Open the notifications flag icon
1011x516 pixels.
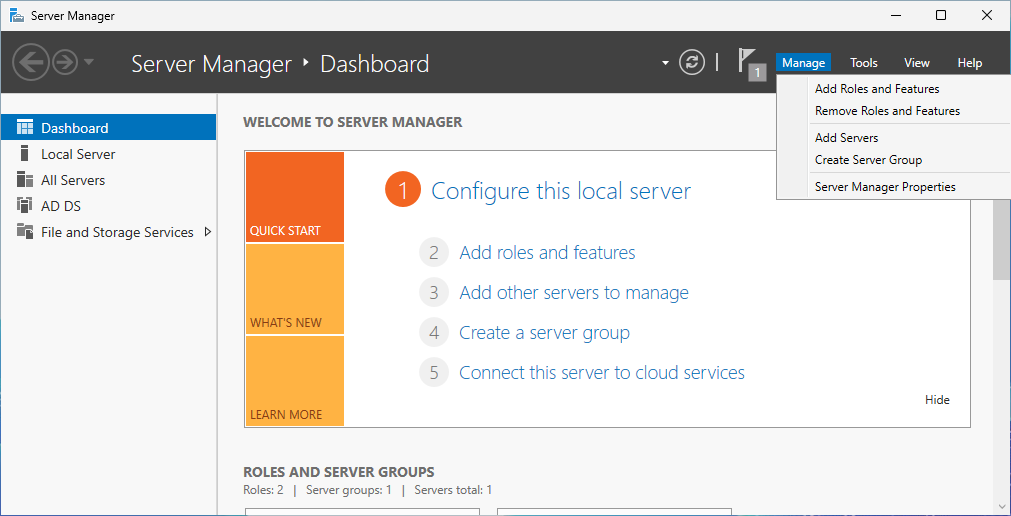click(x=751, y=64)
